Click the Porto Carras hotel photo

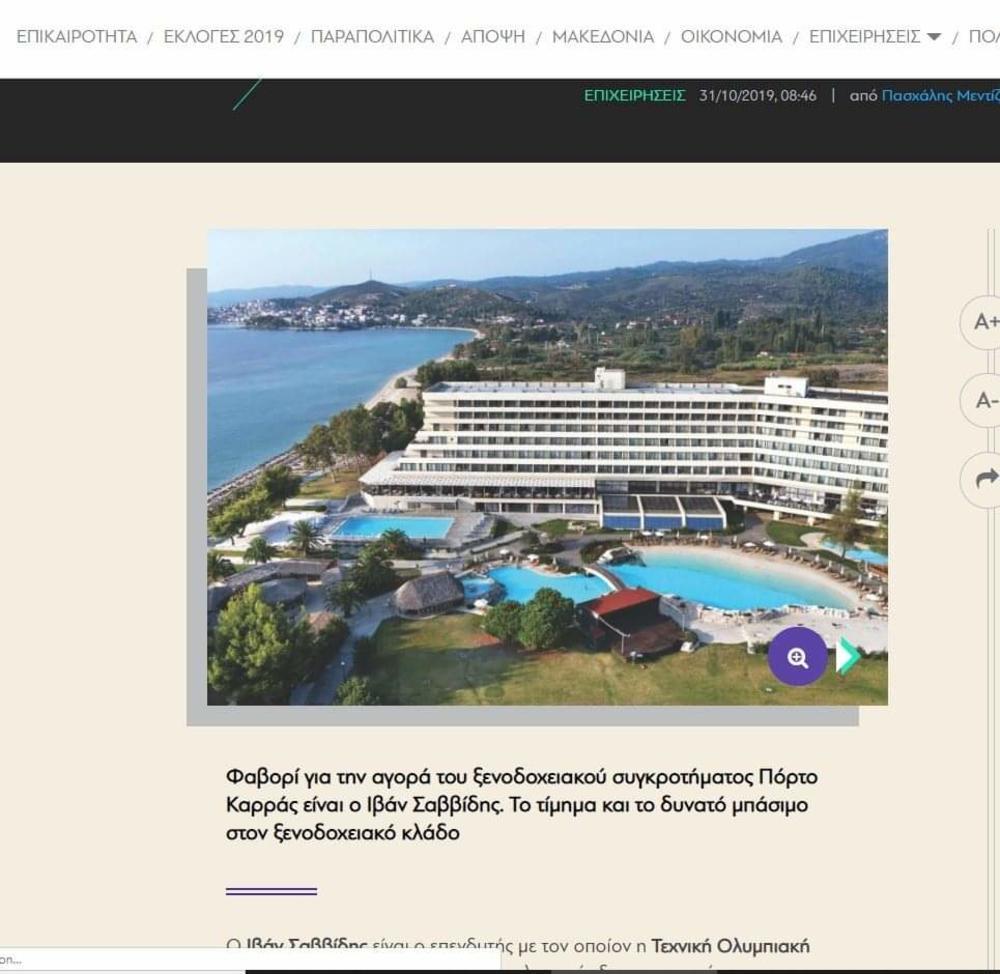547,467
